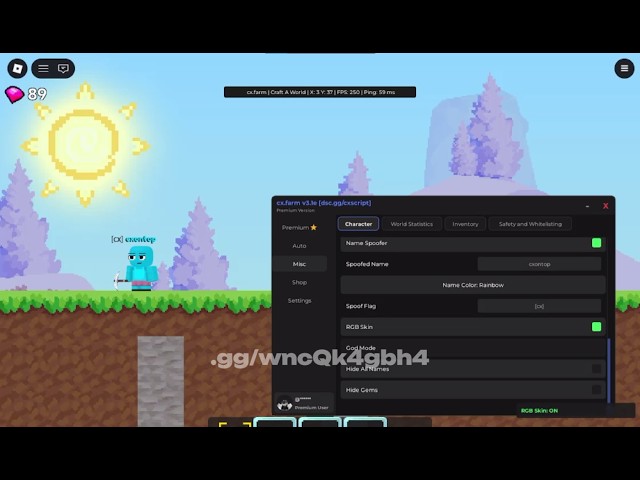Screen dimensions: 640x480
Task: Switch to the Character tab
Action: (358, 224)
